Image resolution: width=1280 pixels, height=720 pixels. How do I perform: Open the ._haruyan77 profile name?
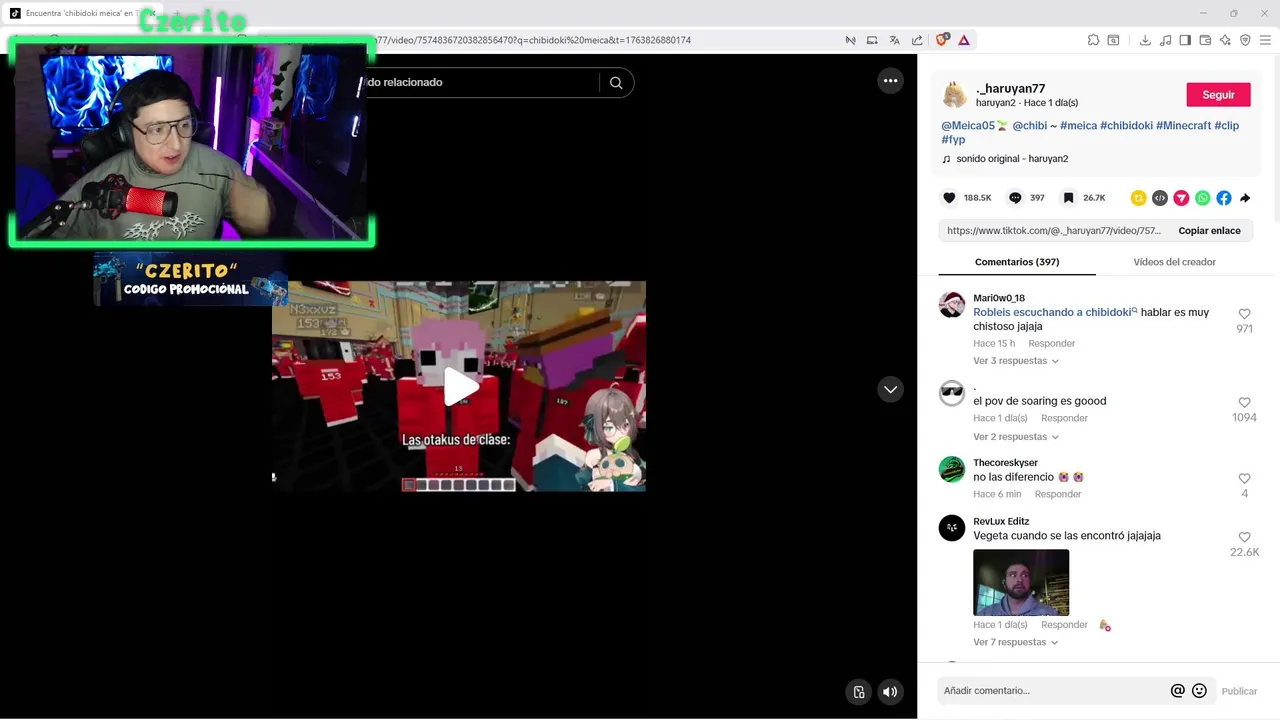coord(1010,89)
